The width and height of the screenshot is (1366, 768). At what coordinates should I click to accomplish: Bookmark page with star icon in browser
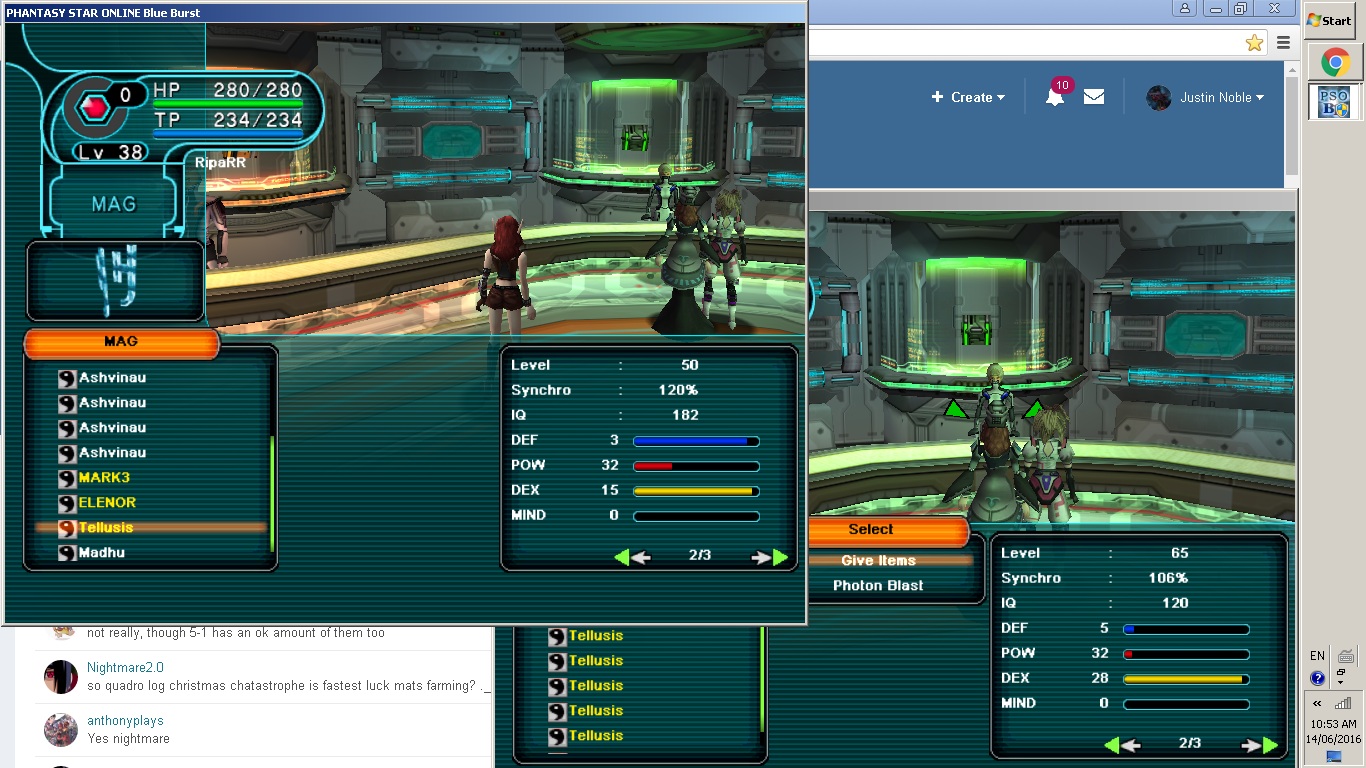(1254, 43)
